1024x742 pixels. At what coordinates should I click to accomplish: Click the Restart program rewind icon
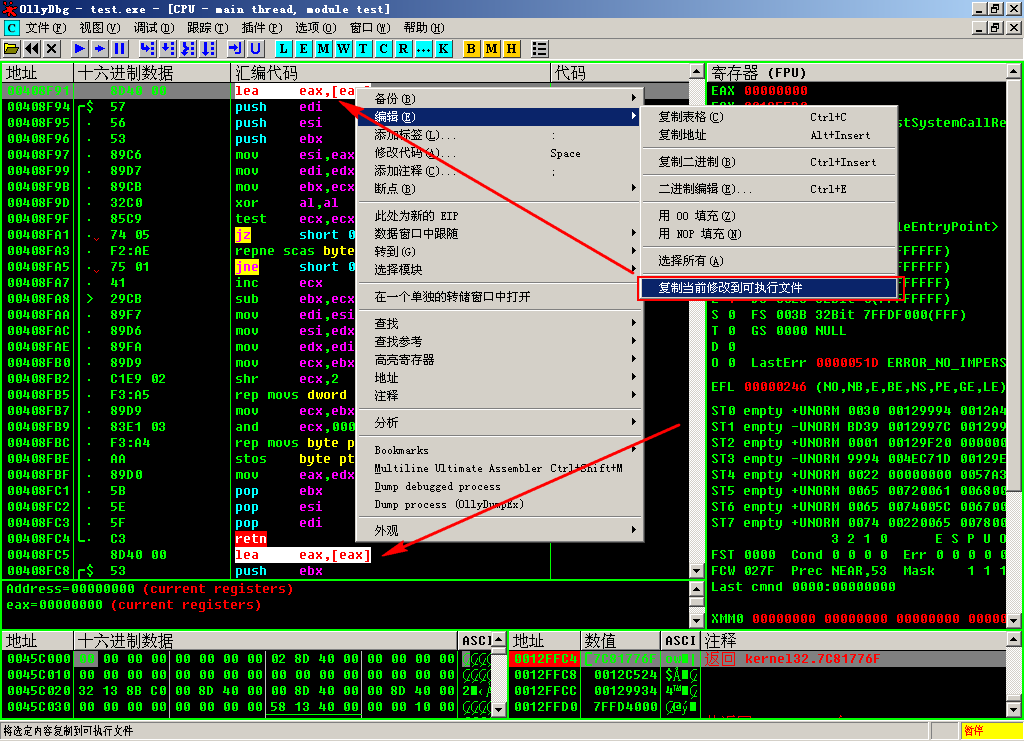pos(32,48)
